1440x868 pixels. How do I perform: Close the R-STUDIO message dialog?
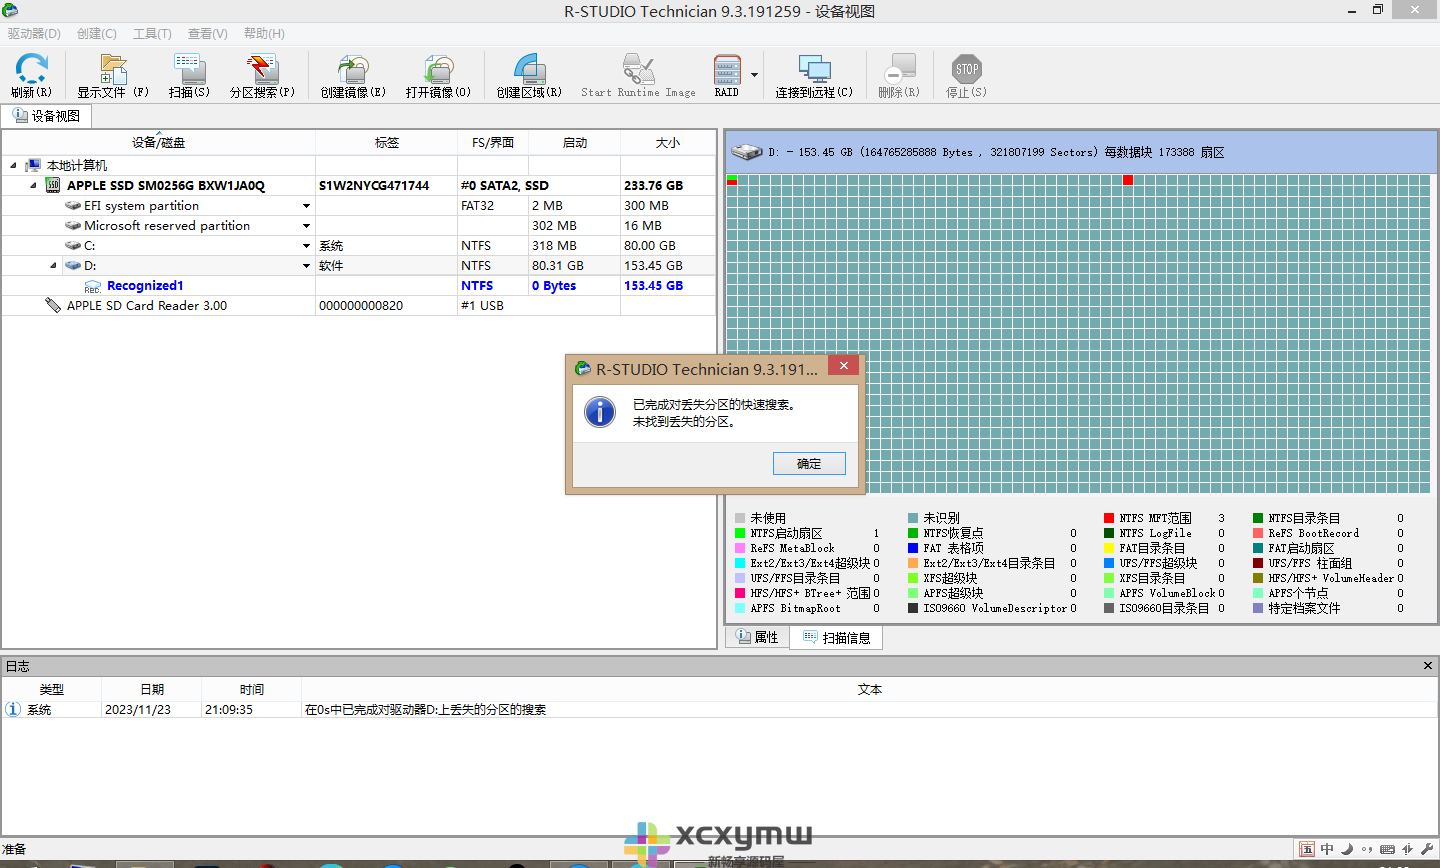pos(844,366)
